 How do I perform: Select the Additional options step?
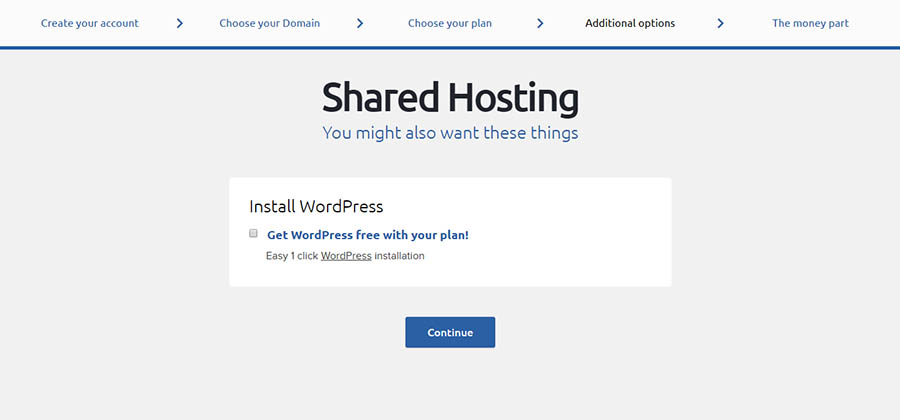tap(630, 23)
